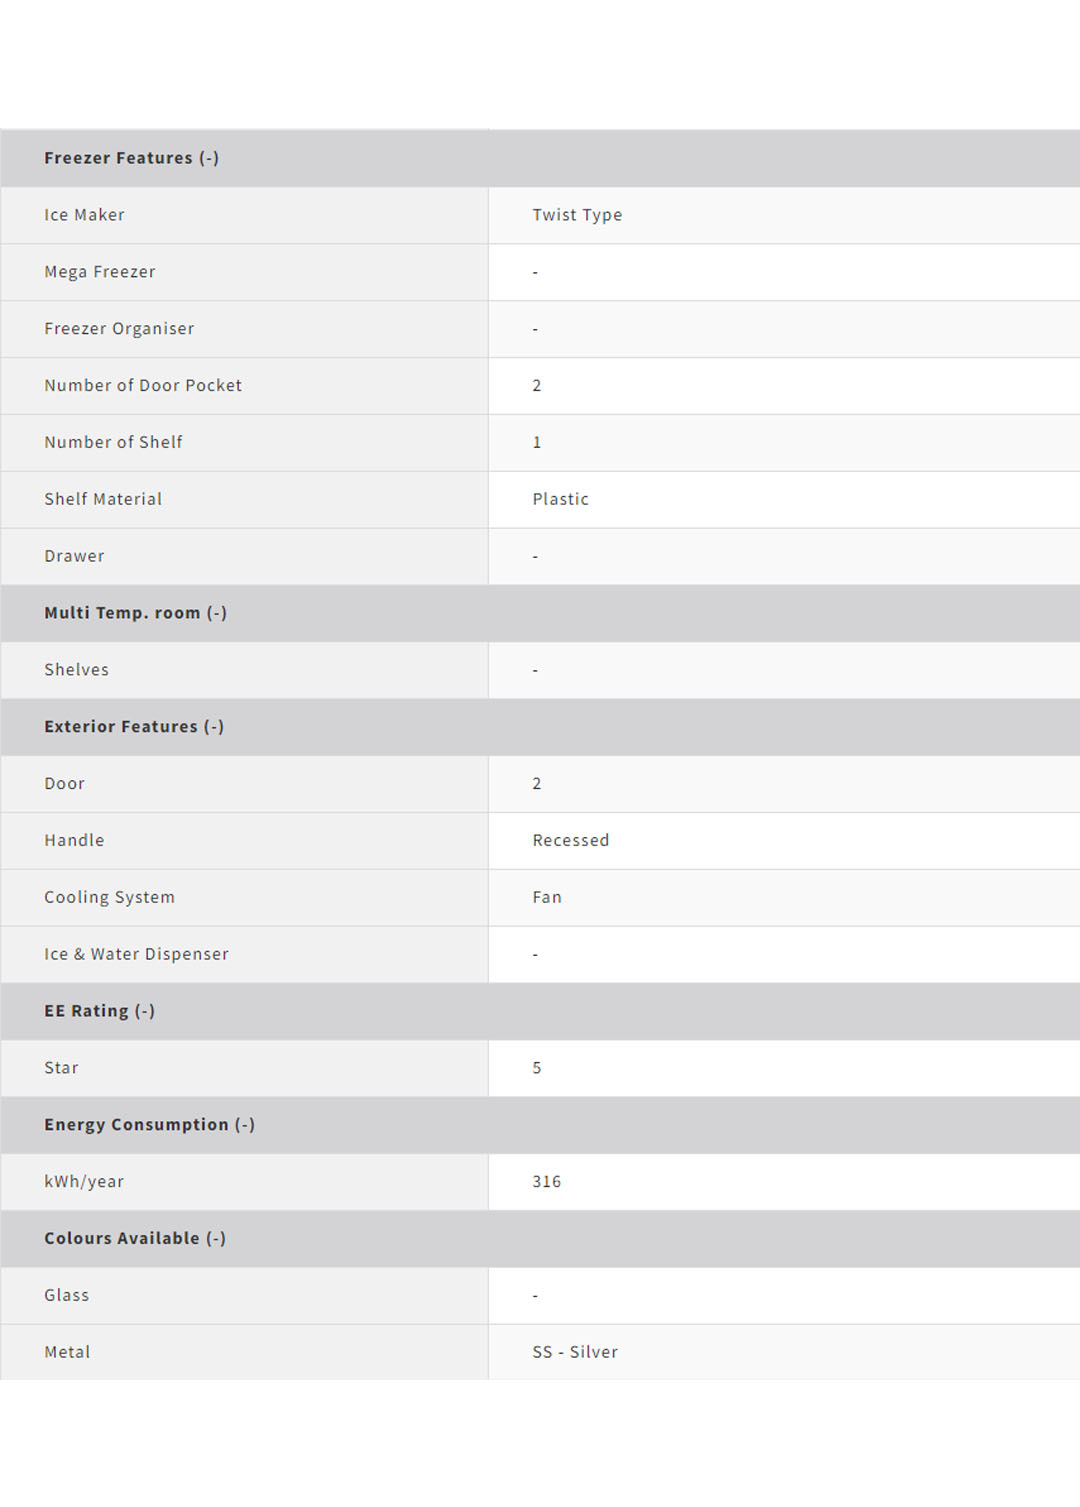Click the Number of Door Pocket label
The width and height of the screenshot is (1080, 1507).
[x=143, y=386]
